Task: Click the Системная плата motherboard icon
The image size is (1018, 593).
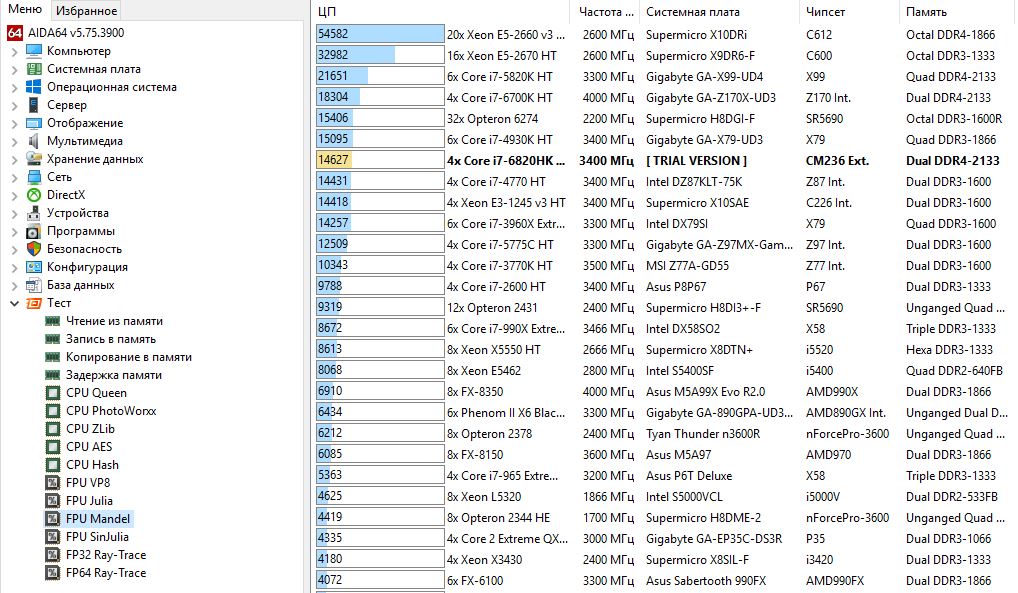Action: [x=34, y=69]
